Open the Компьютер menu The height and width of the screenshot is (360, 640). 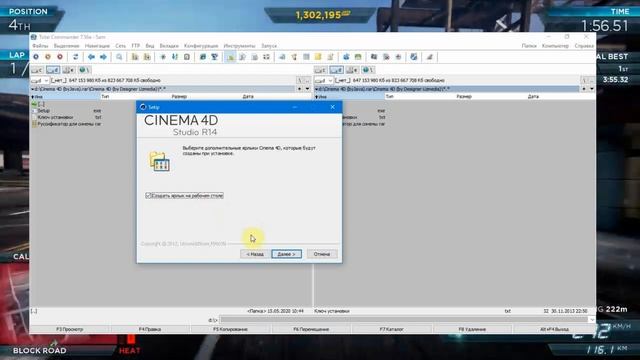(x=555, y=46)
